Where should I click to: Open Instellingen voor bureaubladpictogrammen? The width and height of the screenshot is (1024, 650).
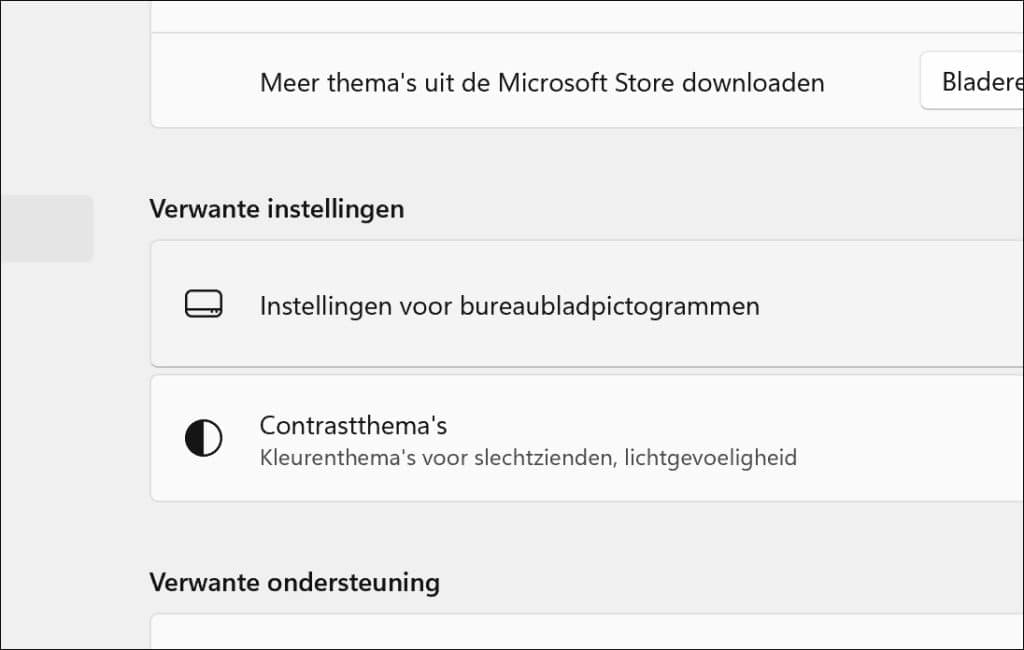tap(509, 305)
